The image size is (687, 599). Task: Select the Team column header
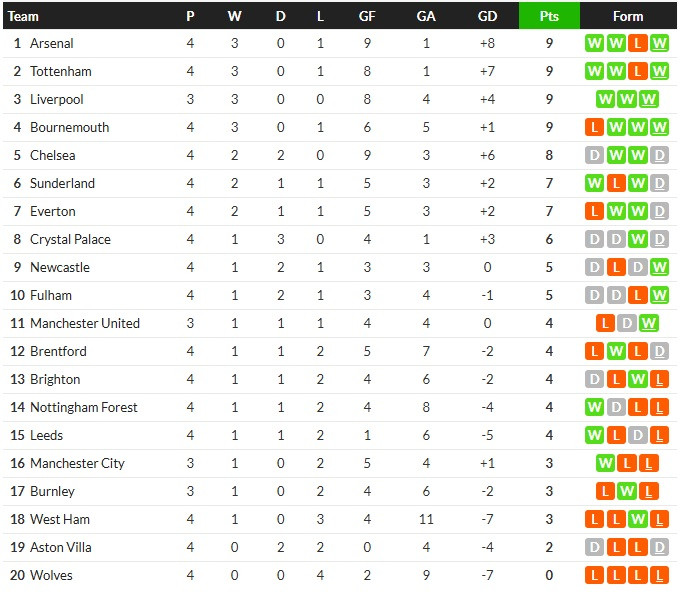point(23,16)
